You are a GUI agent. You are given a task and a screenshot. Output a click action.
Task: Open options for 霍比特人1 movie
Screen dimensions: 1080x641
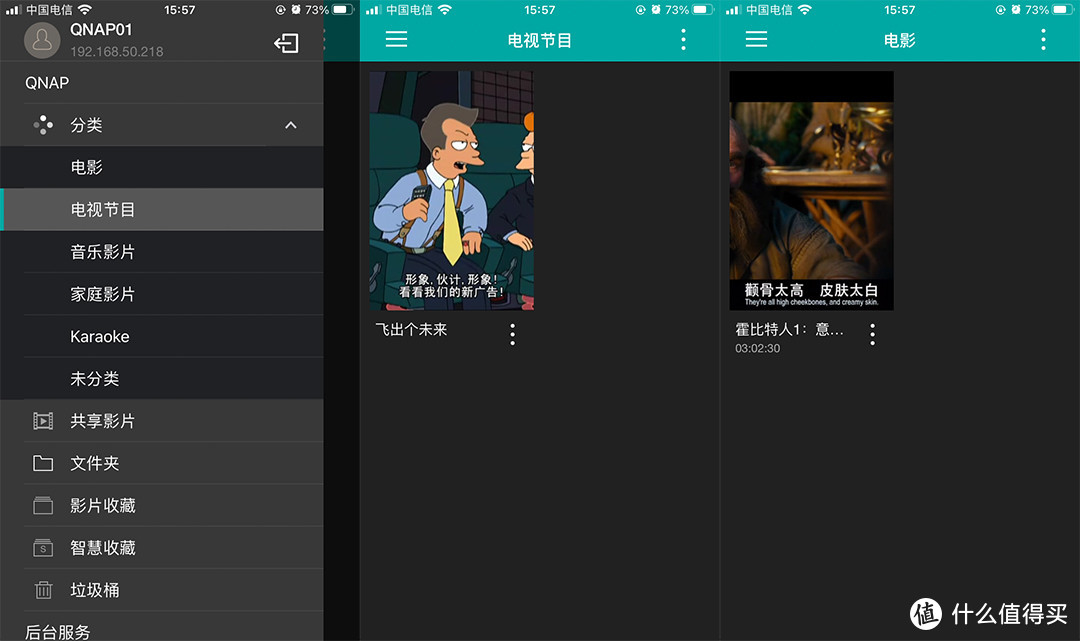tap(872, 335)
